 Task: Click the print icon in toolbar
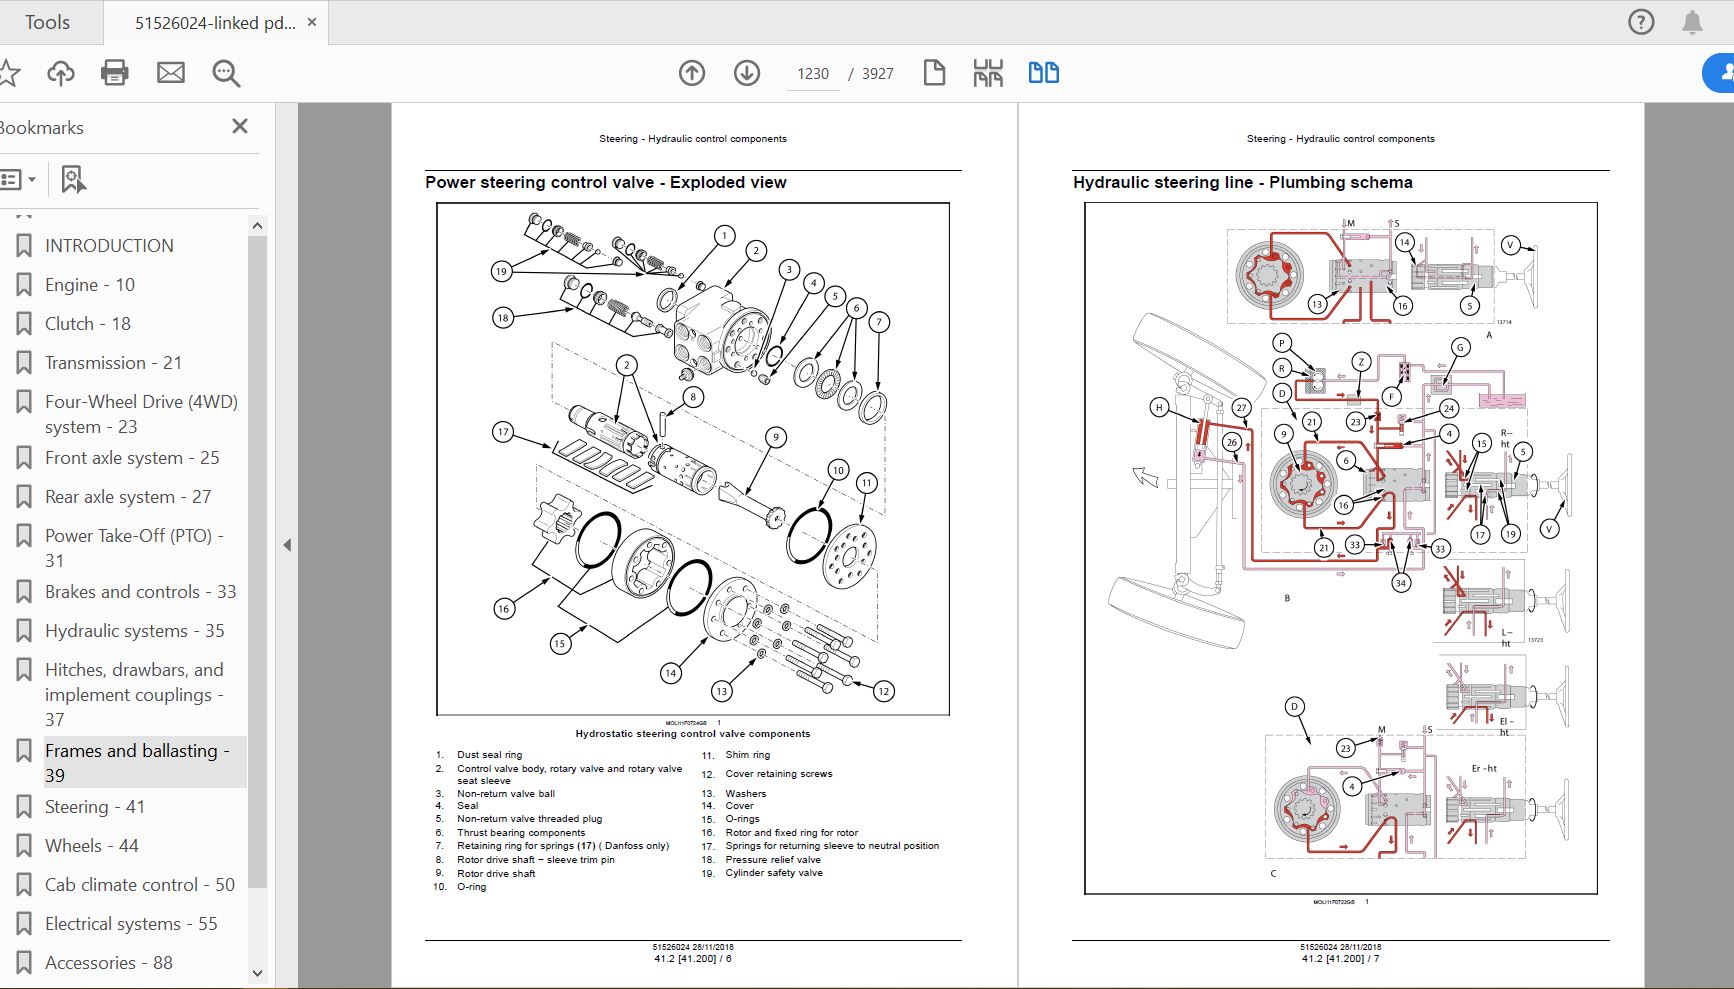point(115,73)
